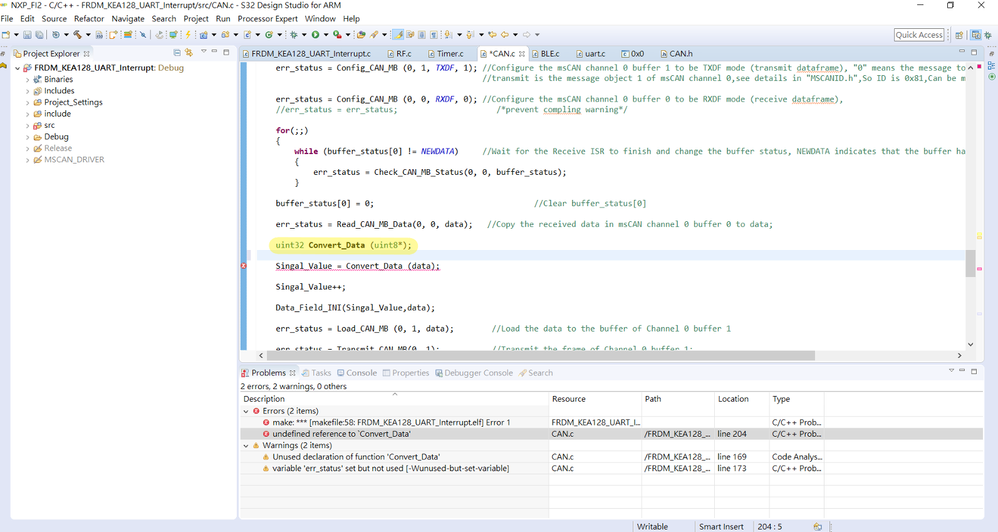Click the hammer Build icon
This screenshot has height=532, width=998.
(x=78, y=34)
